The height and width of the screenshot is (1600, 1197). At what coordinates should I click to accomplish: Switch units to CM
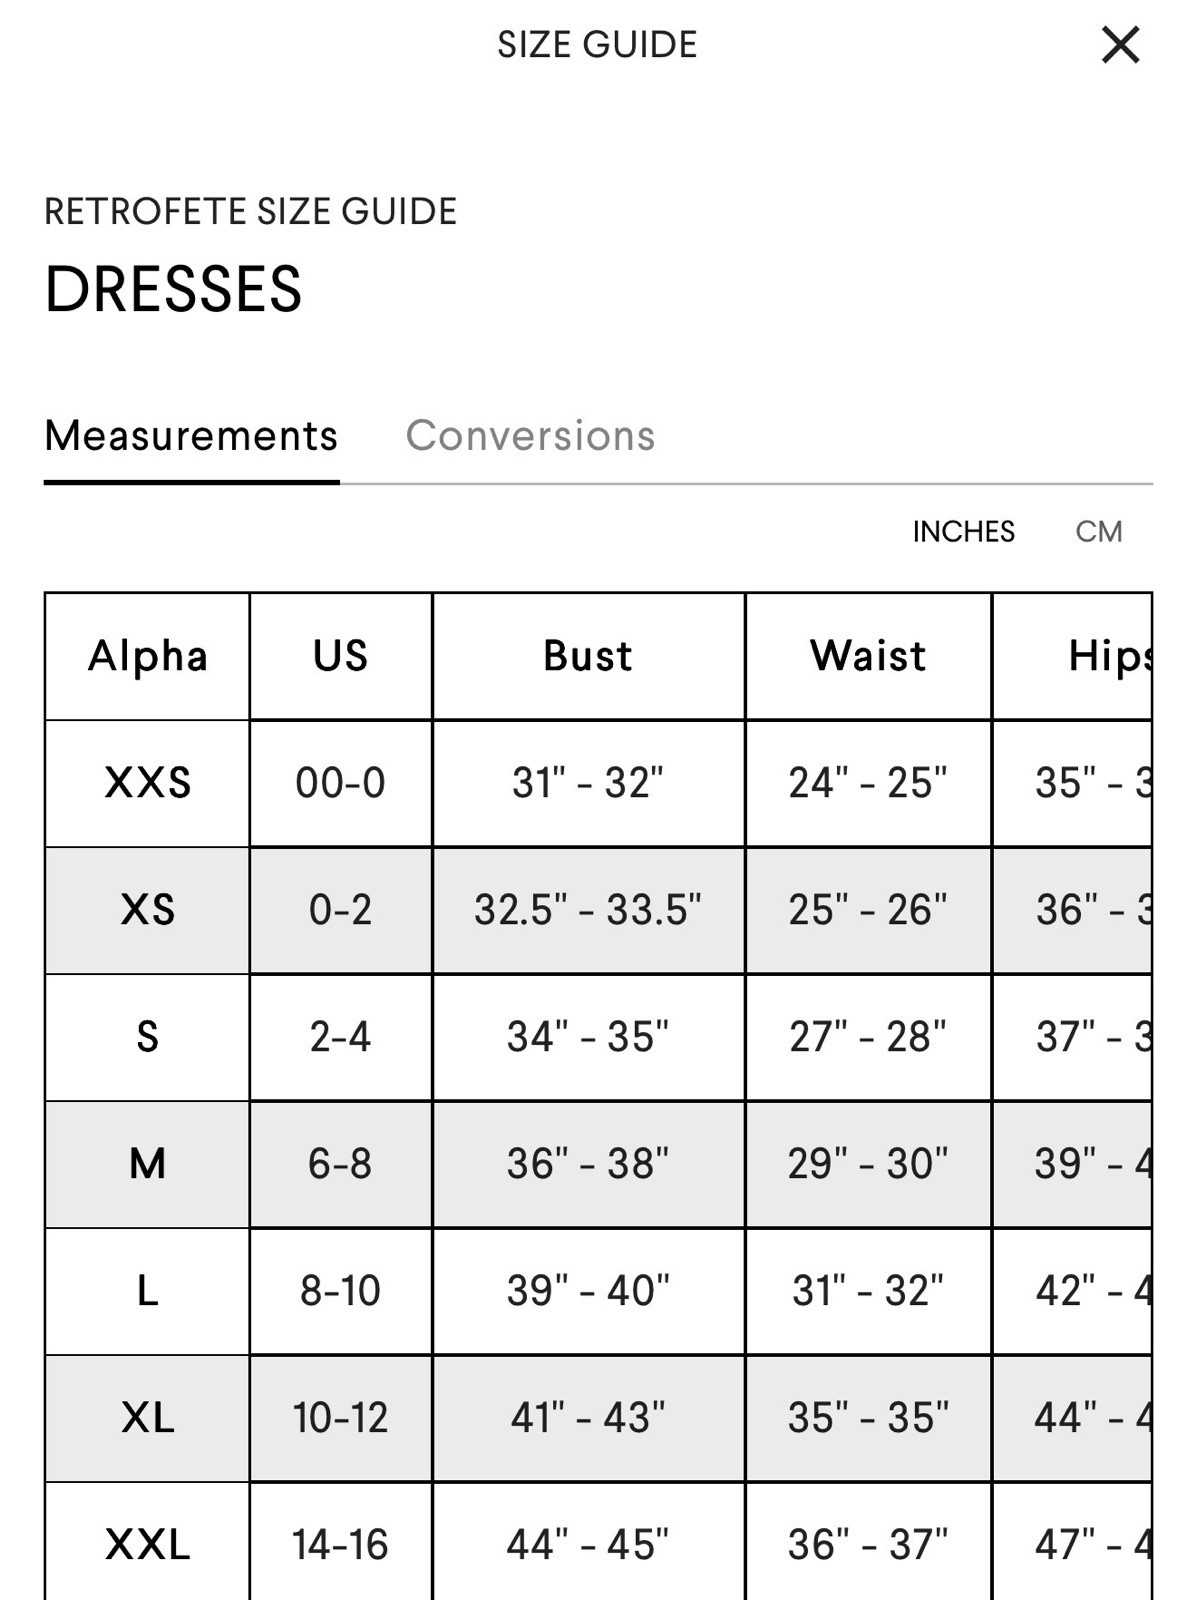click(1099, 531)
